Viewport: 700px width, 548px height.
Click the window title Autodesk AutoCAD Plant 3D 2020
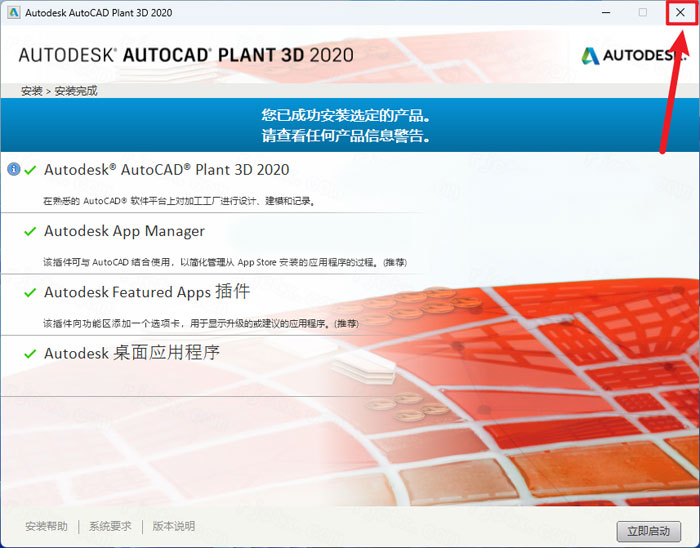pyautogui.click(x=99, y=13)
